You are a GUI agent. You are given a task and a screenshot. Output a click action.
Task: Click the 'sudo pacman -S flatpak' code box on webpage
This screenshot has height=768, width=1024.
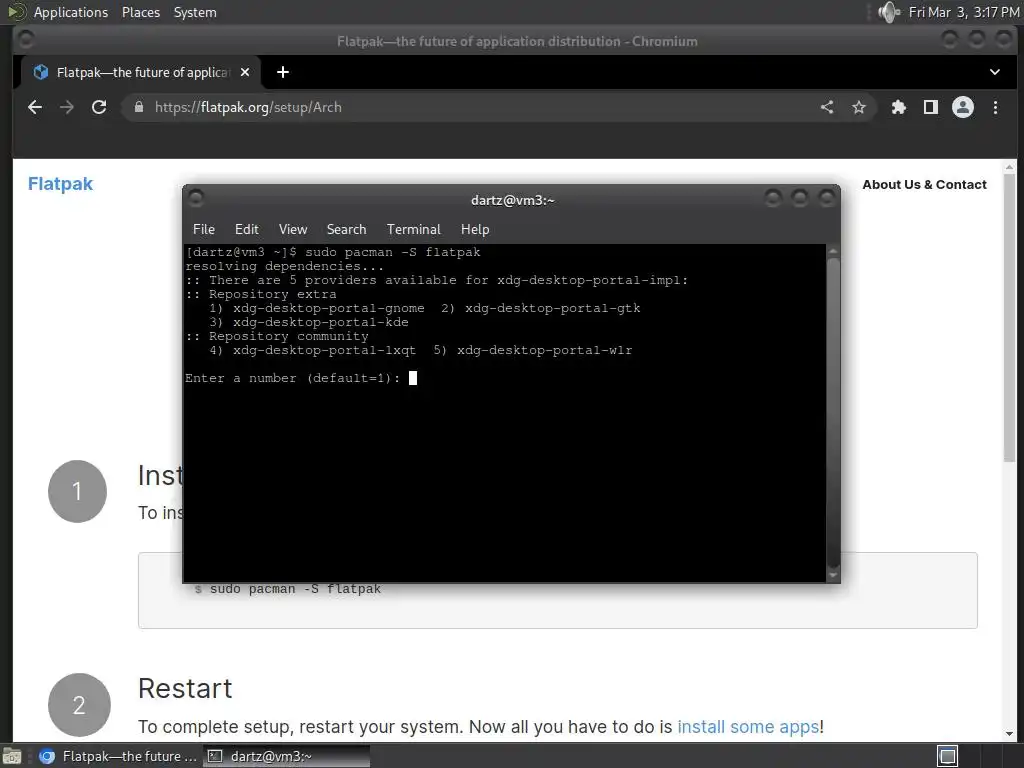pyautogui.click(x=558, y=590)
